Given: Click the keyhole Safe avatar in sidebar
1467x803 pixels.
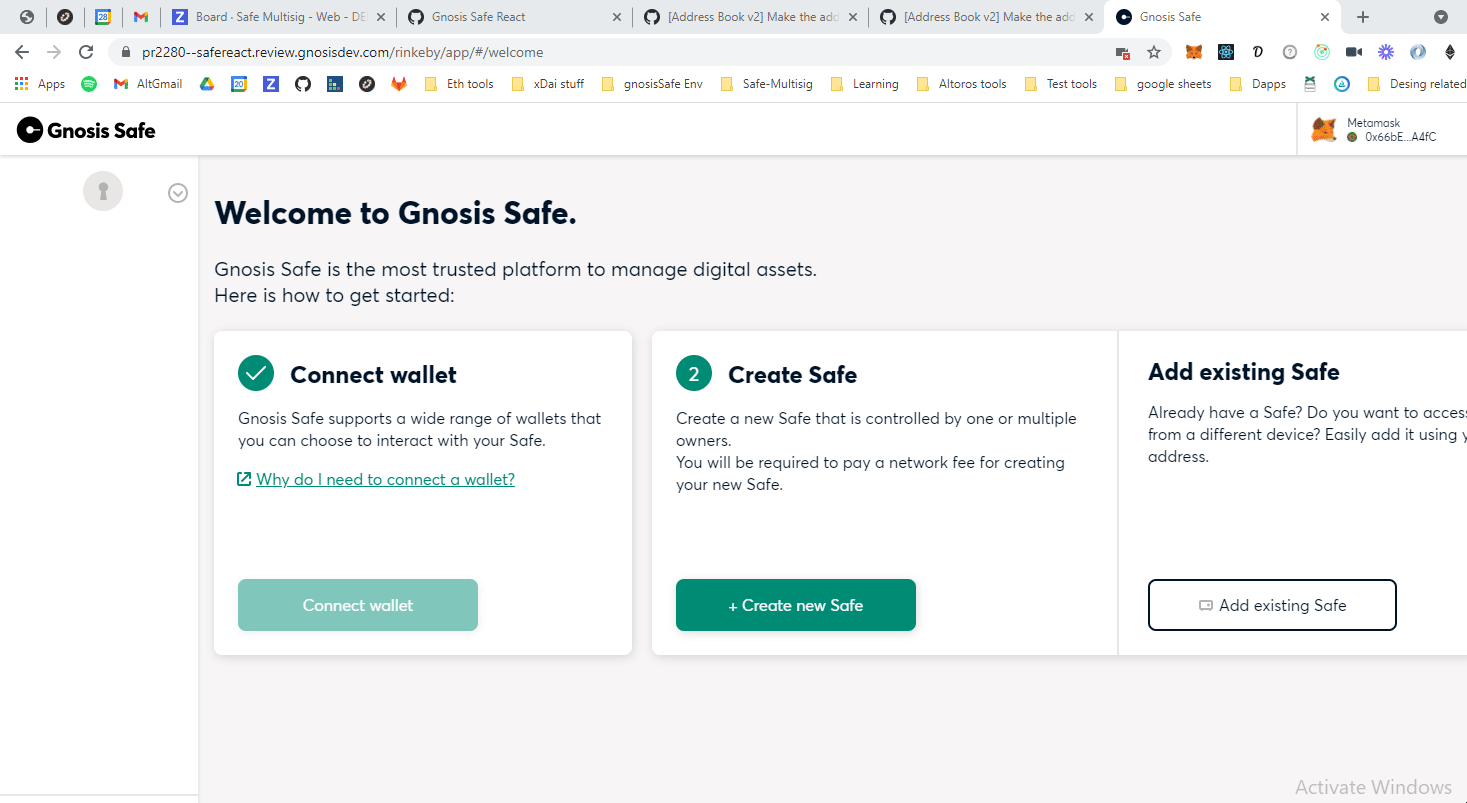Looking at the screenshot, I should coord(103,190).
